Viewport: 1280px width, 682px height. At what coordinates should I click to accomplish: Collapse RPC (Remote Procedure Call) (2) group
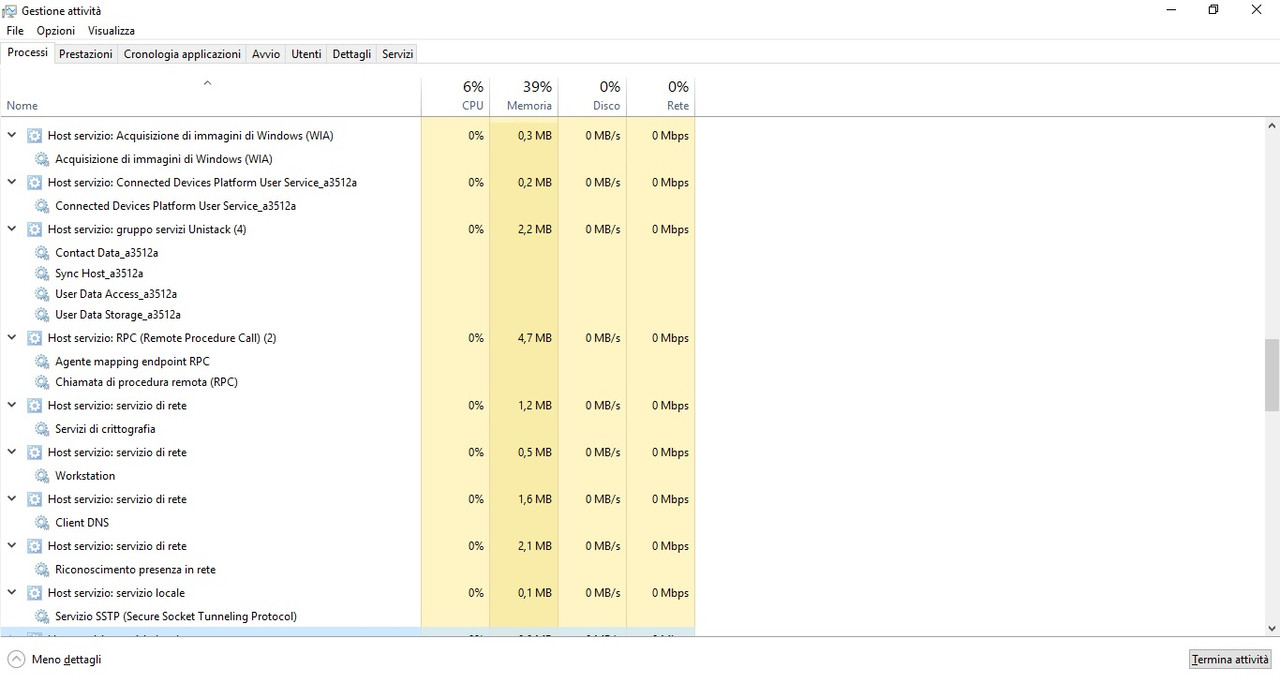pyautogui.click(x=12, y=338)
